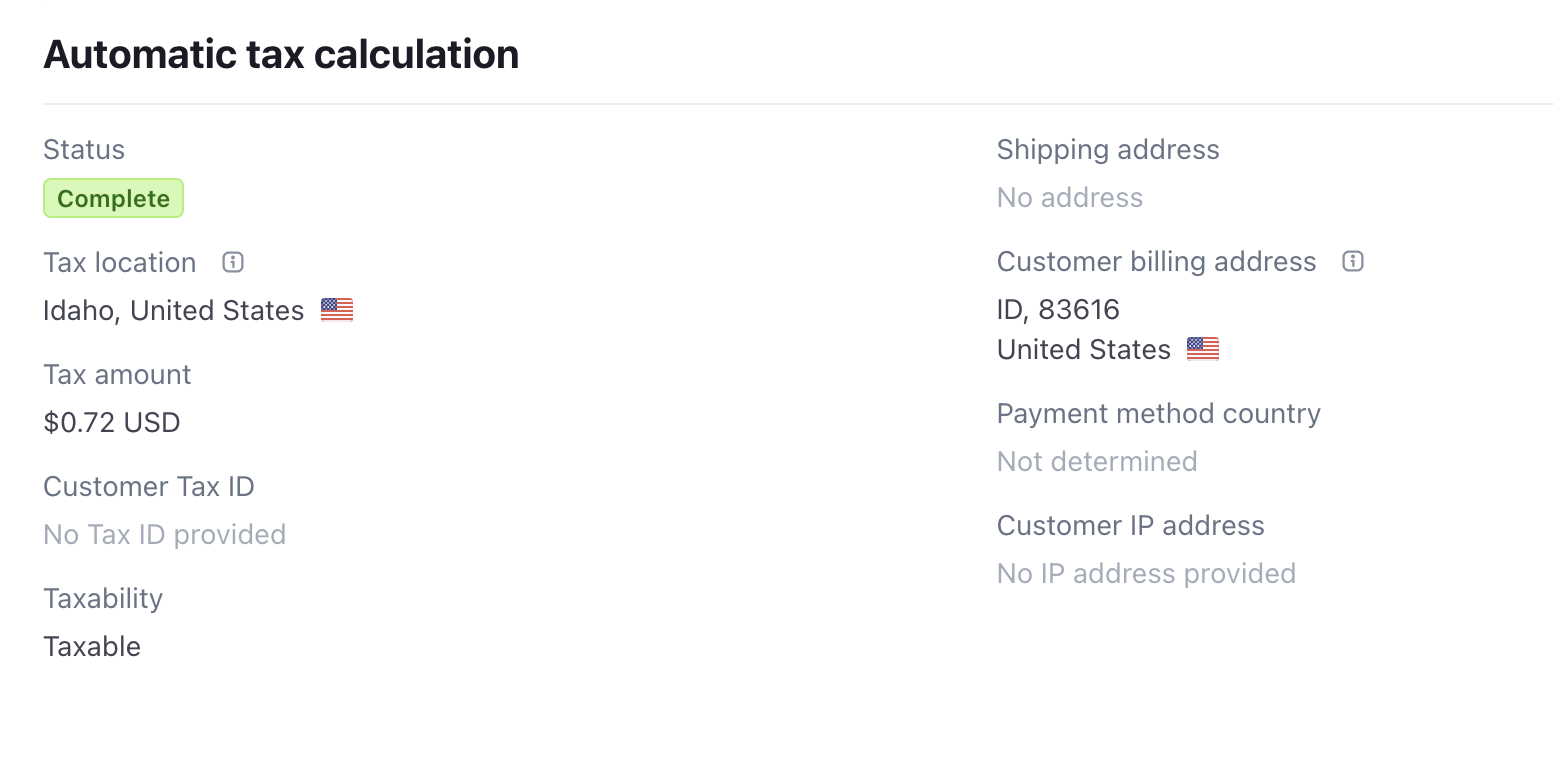The image size is (1554, 758).
Task: Click the US flag in billing address
Action: click(x=1203, y=349)
